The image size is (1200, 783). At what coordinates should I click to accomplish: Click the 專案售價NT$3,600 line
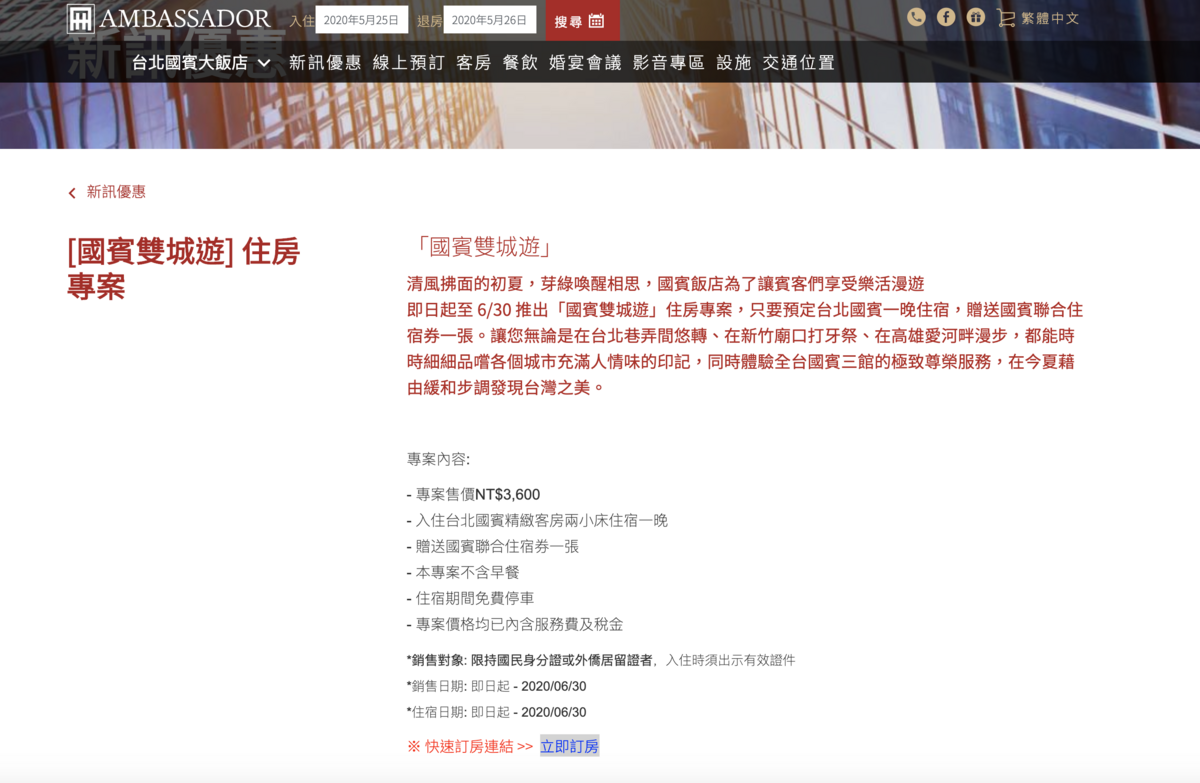(473, 494)
